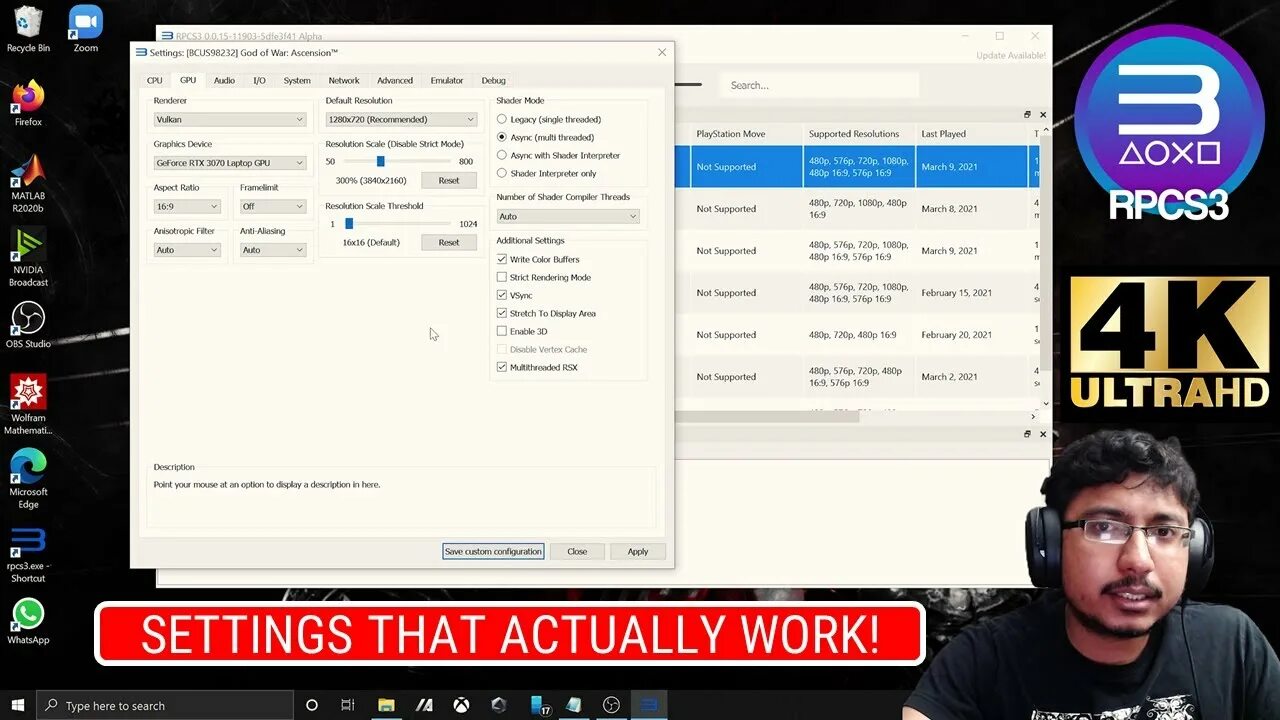
Task: Open the Renderer dropdown set to Vulkan
Action: point(230,119)
